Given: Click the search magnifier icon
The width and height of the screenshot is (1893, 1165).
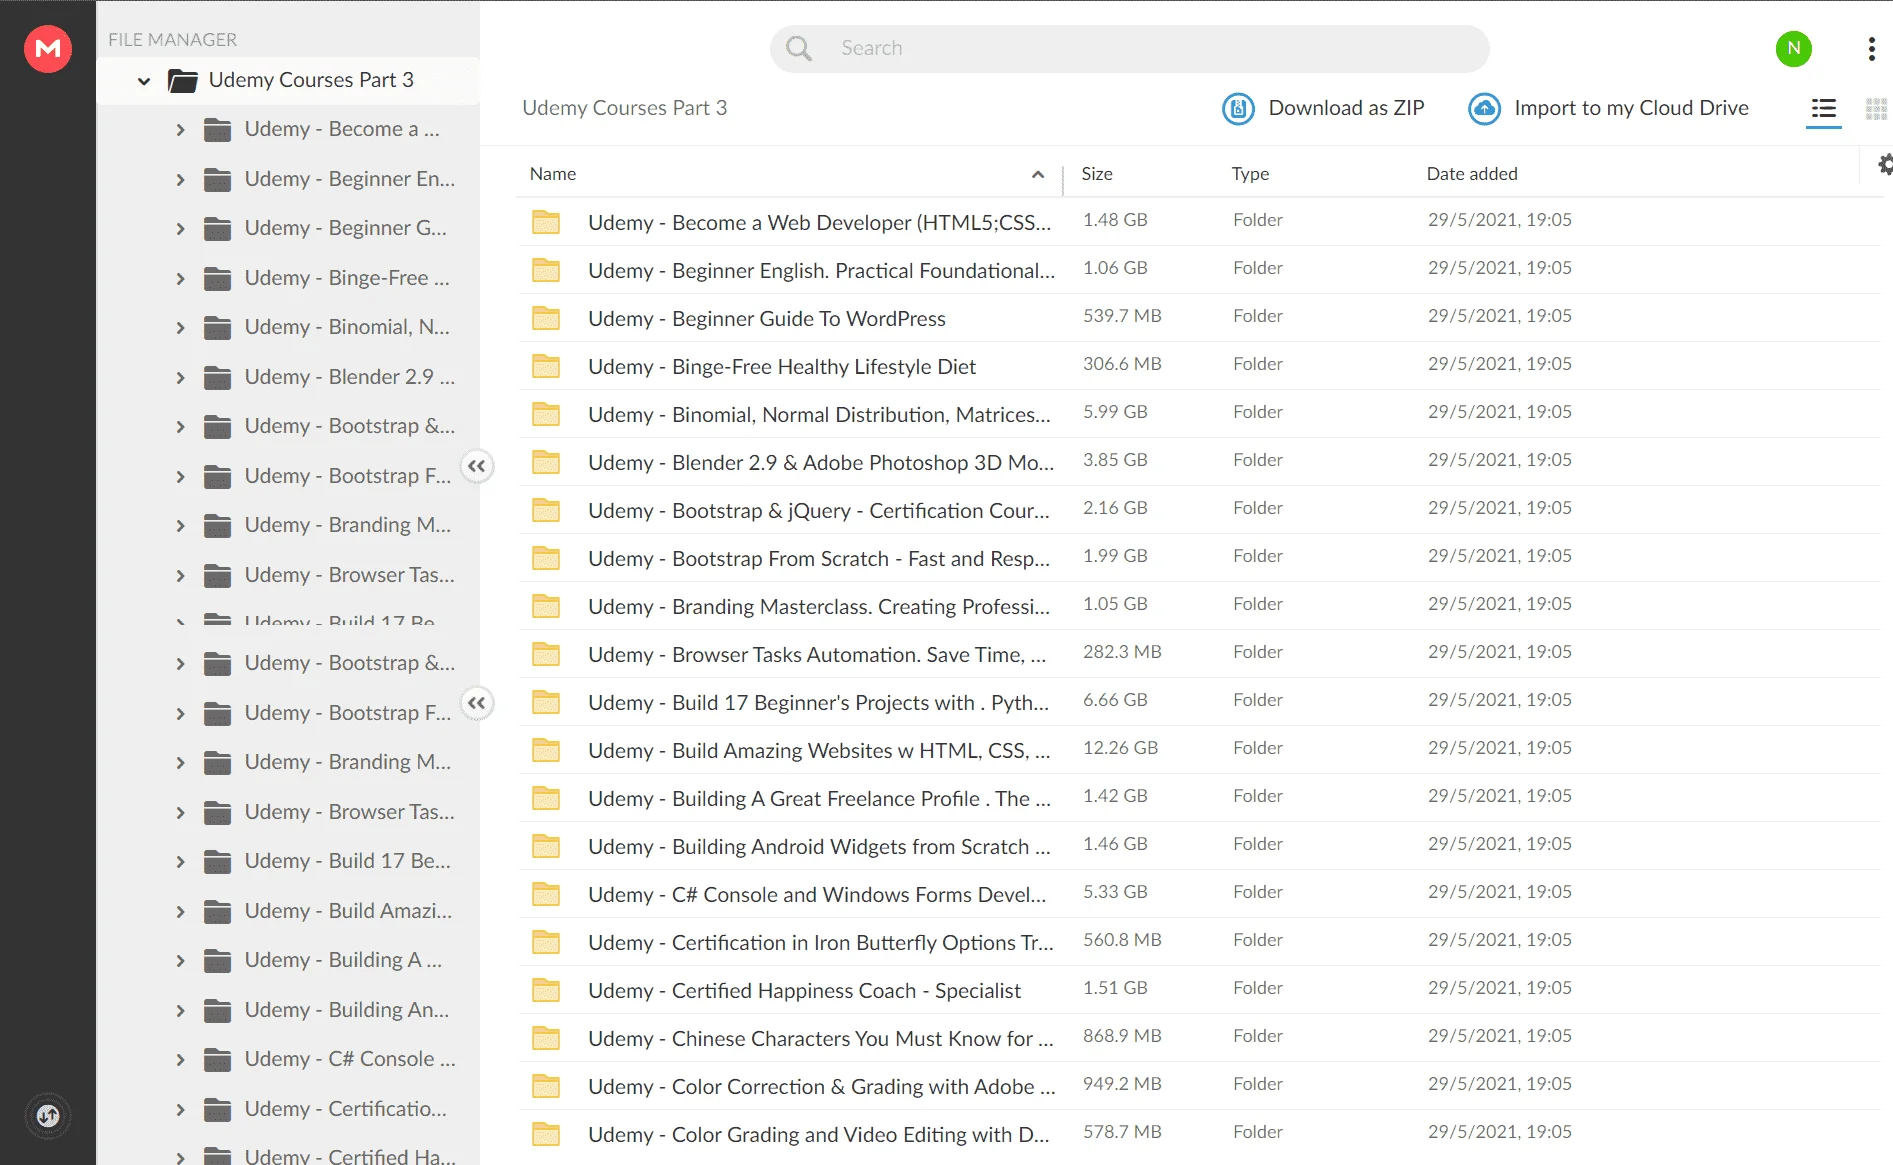Looking at the screenshot, I should [x=798, y=48].
